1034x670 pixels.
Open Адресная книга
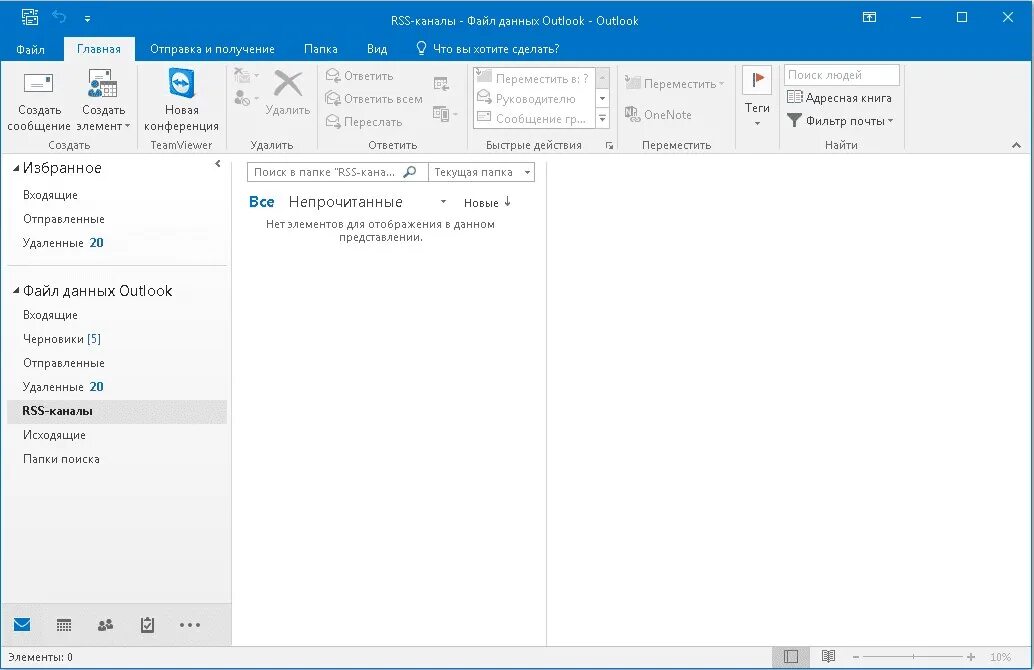(839, 98)
